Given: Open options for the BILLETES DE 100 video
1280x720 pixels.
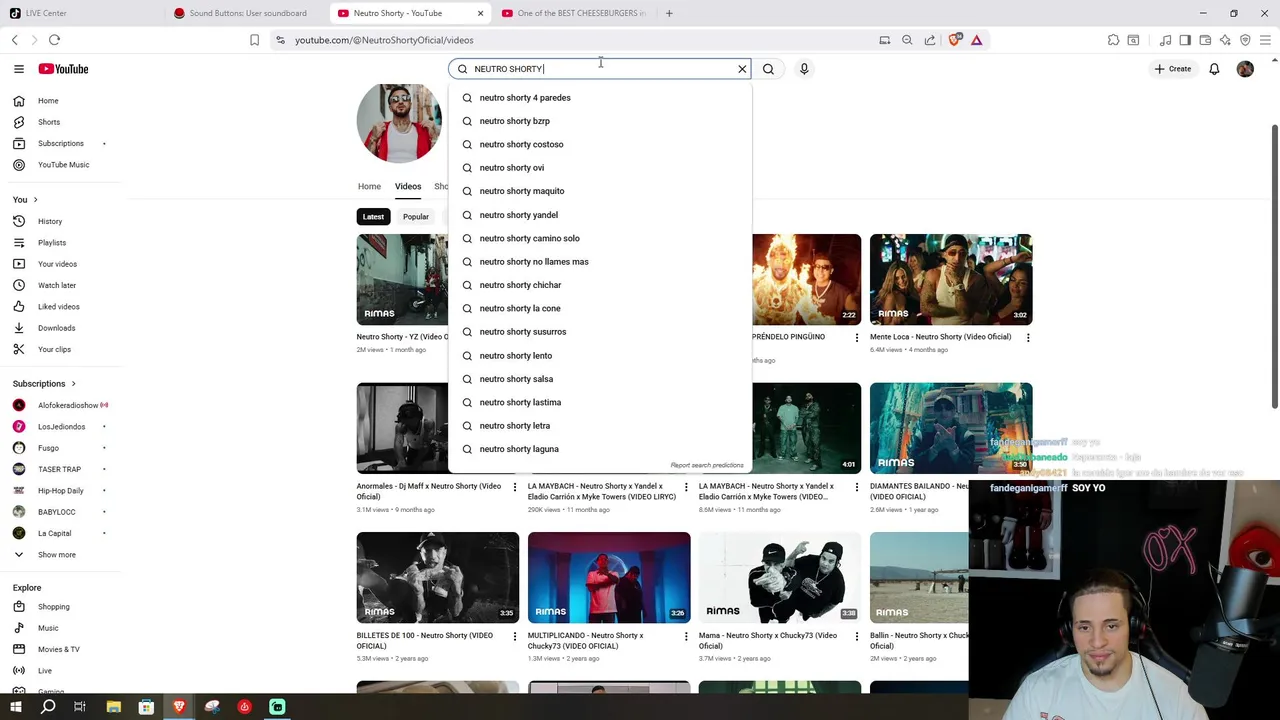Looking at the screenshot, I should click(x=515, y=636).
